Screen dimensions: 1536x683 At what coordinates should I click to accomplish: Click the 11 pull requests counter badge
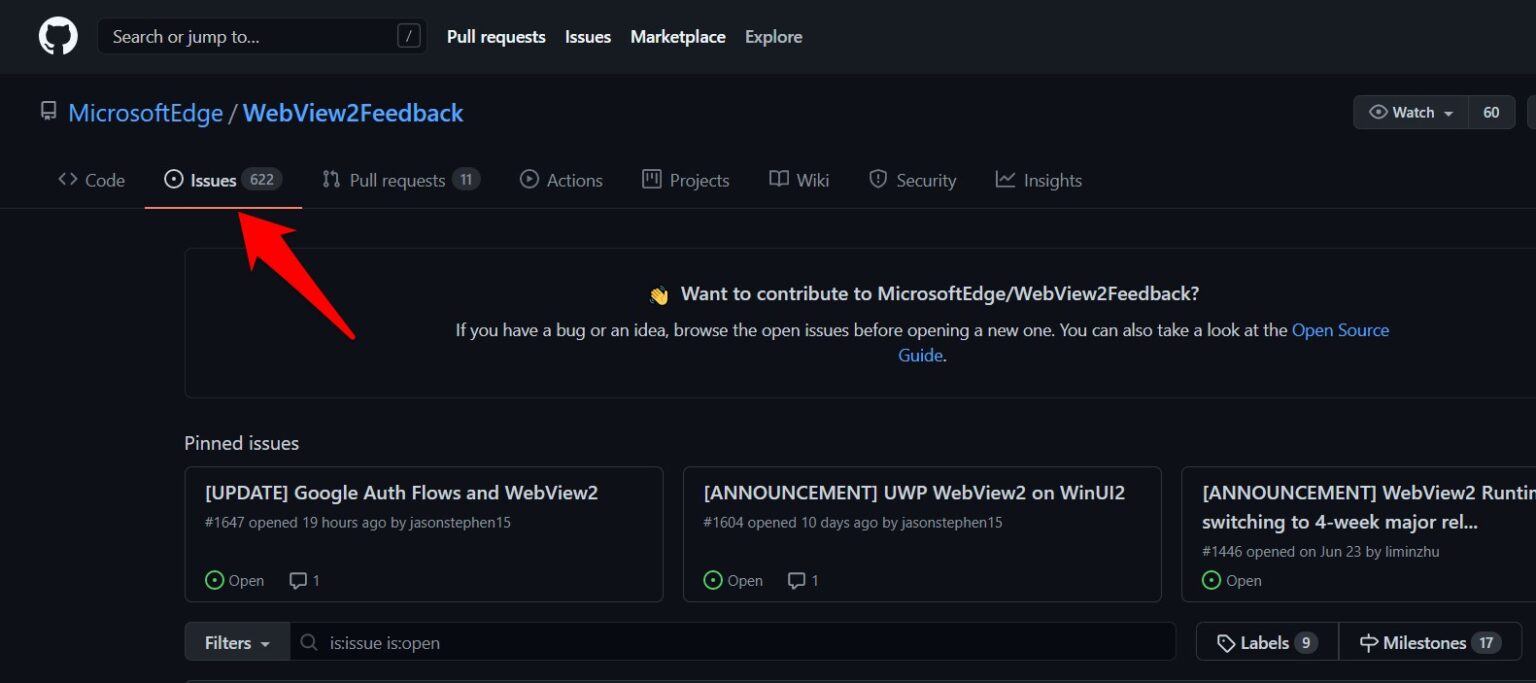(466, 180)
